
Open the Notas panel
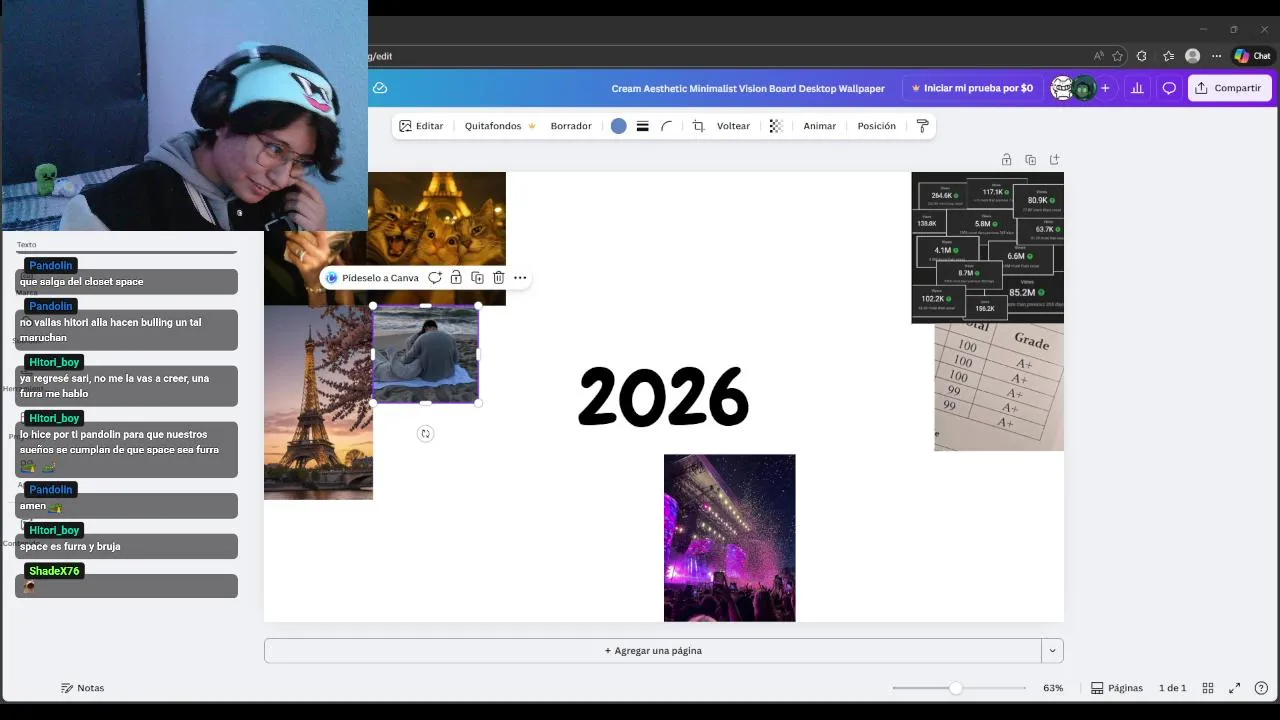tap(82, 688)
